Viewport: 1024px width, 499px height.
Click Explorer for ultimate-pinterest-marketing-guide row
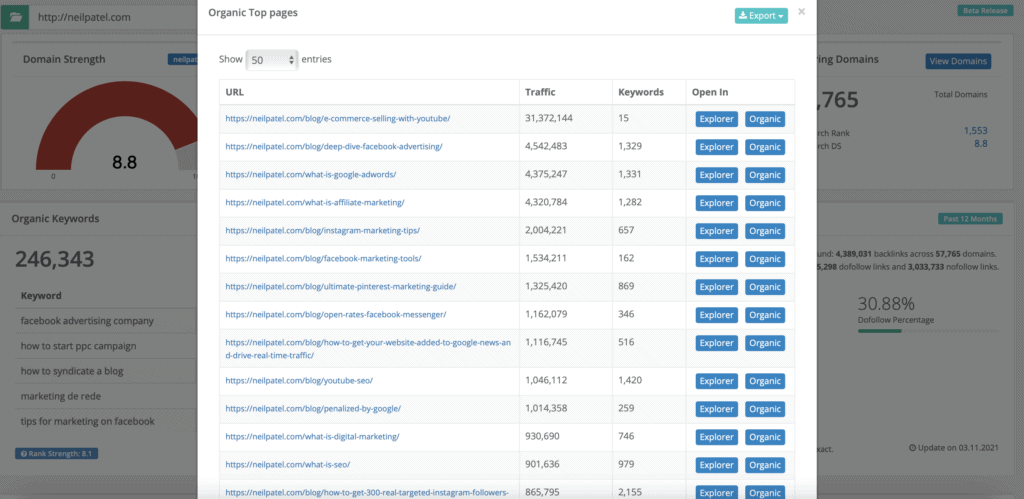tap(716, 287)
